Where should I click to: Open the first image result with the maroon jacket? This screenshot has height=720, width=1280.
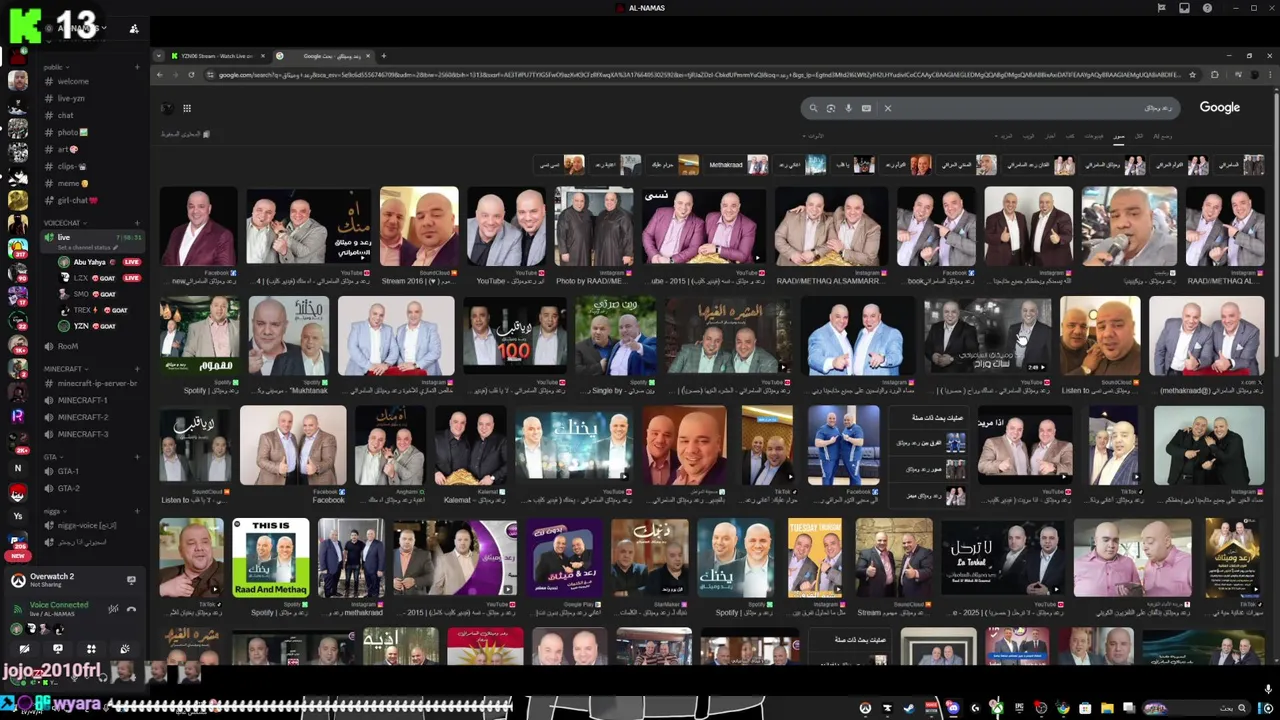pos(199,226)
